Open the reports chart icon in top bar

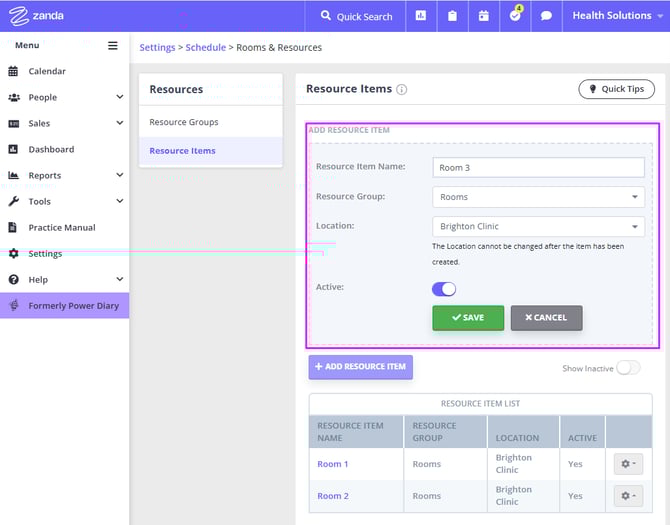(x=421, y=16)
